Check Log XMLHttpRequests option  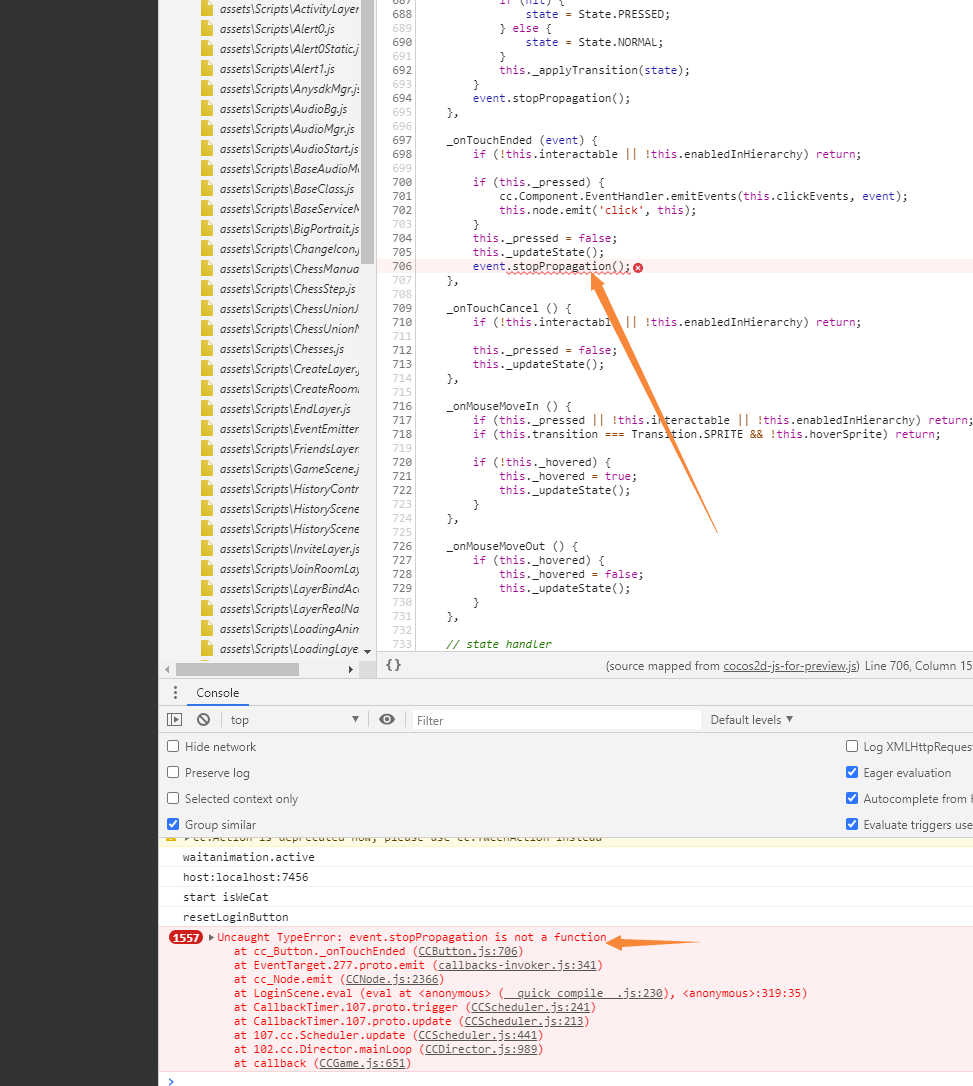point(852,746)
